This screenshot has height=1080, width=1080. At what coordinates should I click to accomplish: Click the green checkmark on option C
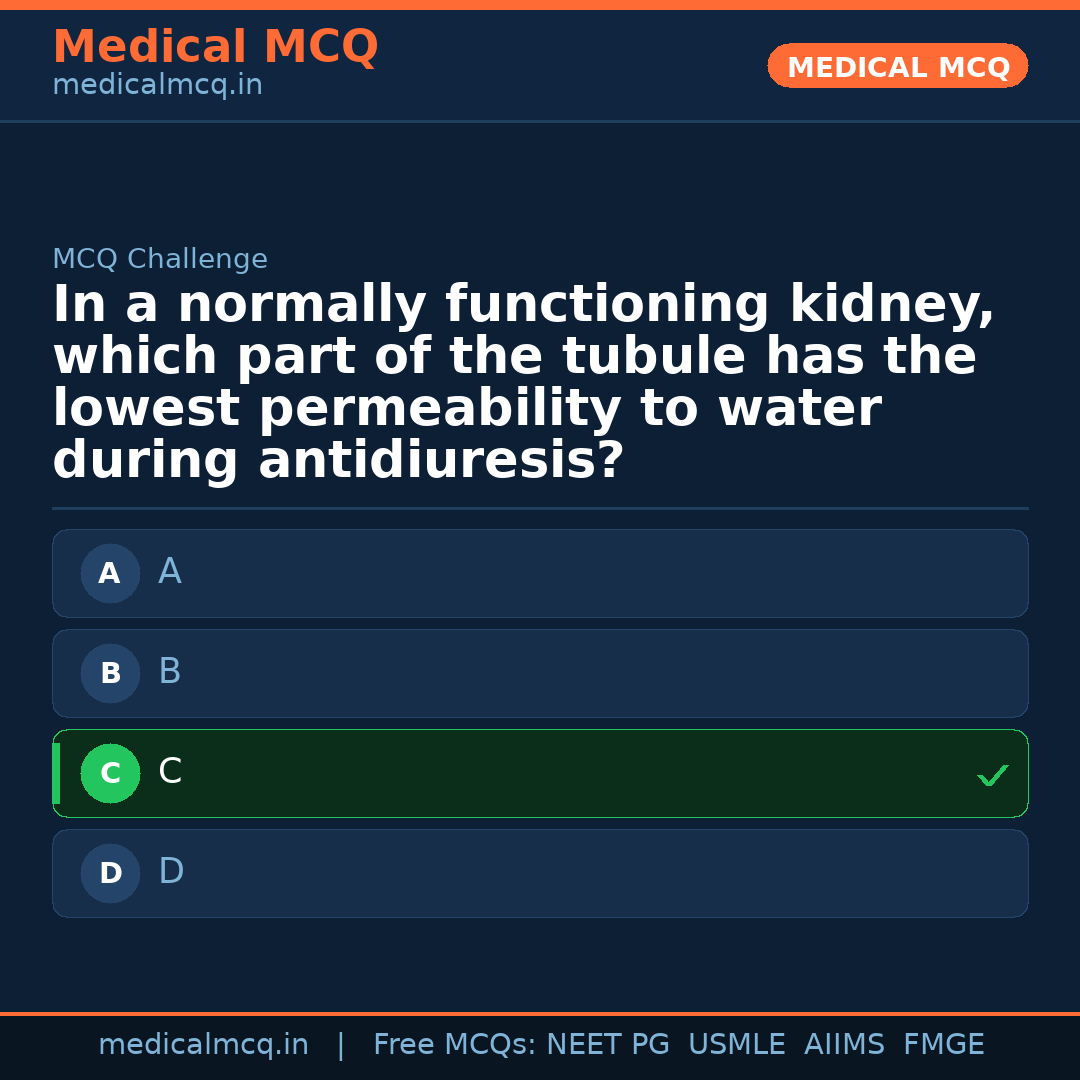[x=992, y=775]
